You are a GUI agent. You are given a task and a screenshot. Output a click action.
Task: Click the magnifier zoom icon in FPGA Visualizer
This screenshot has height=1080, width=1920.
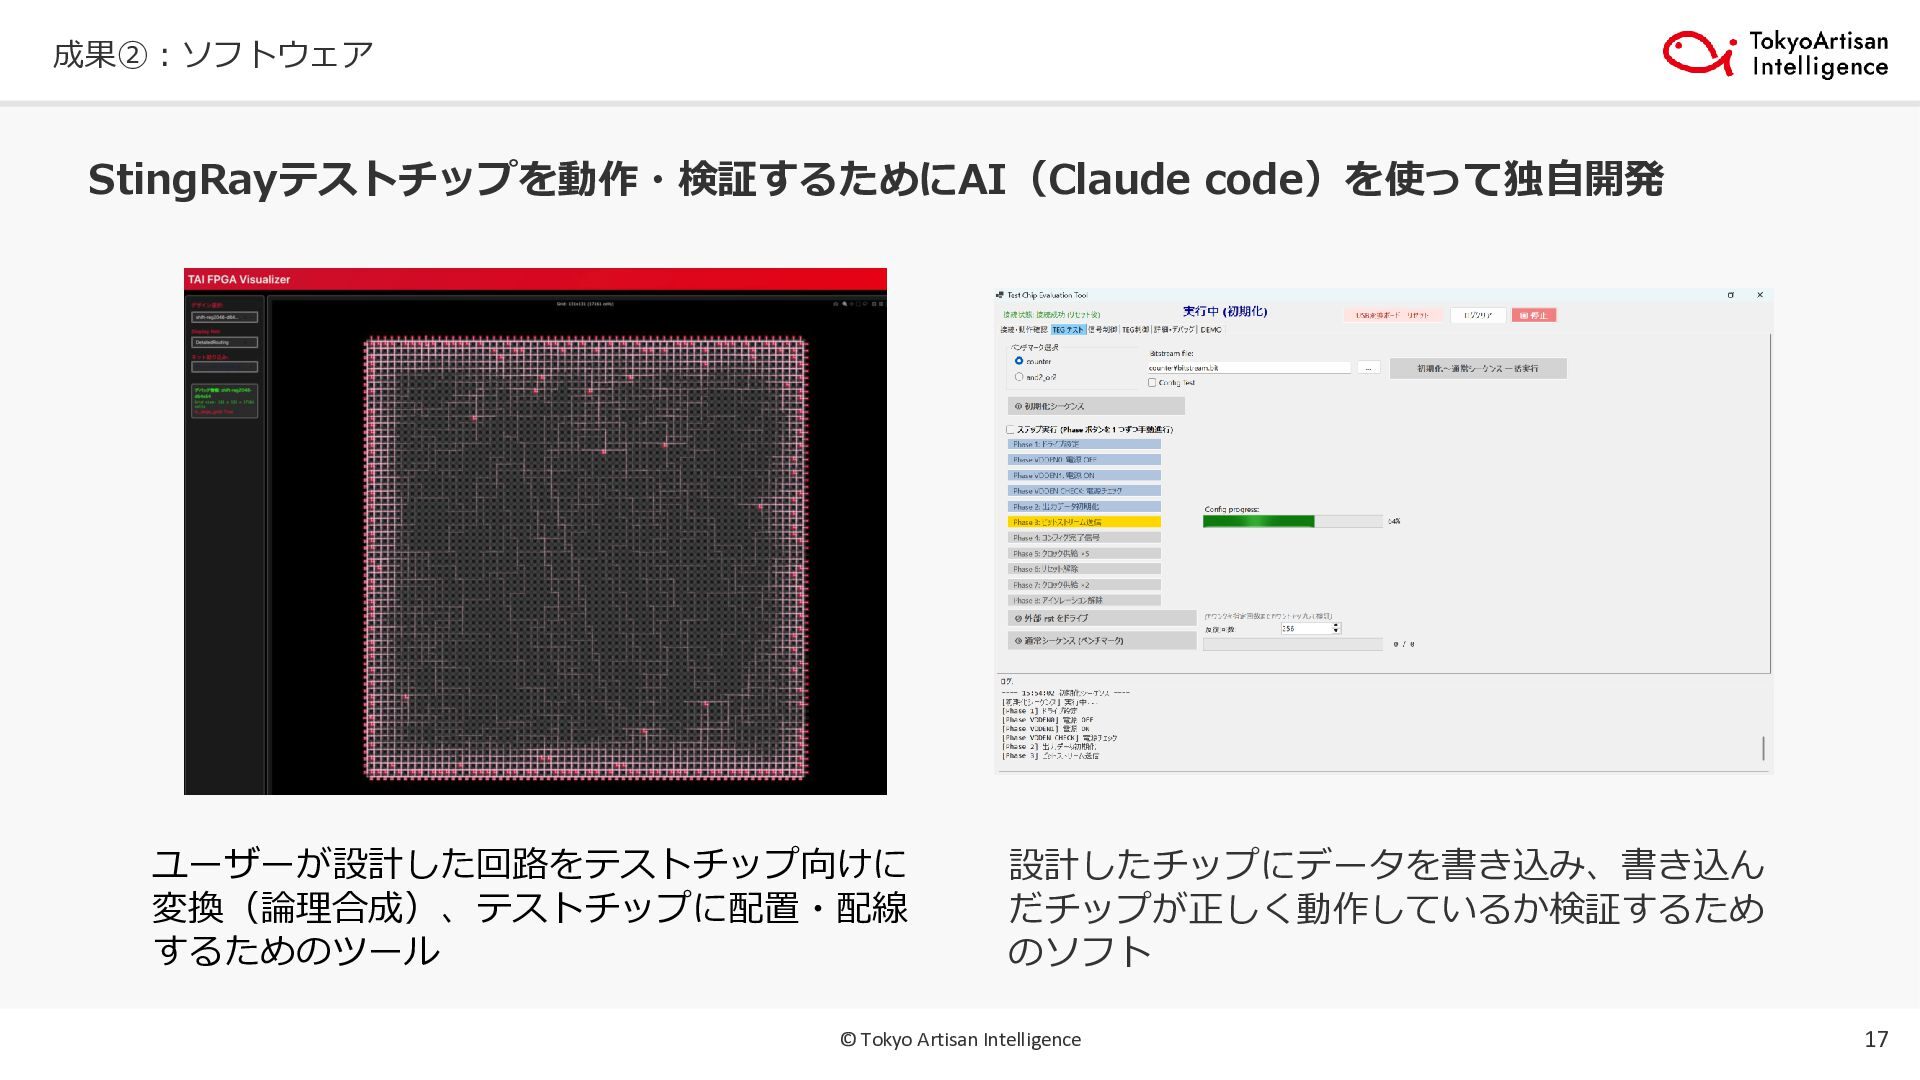tap(844, 304)
